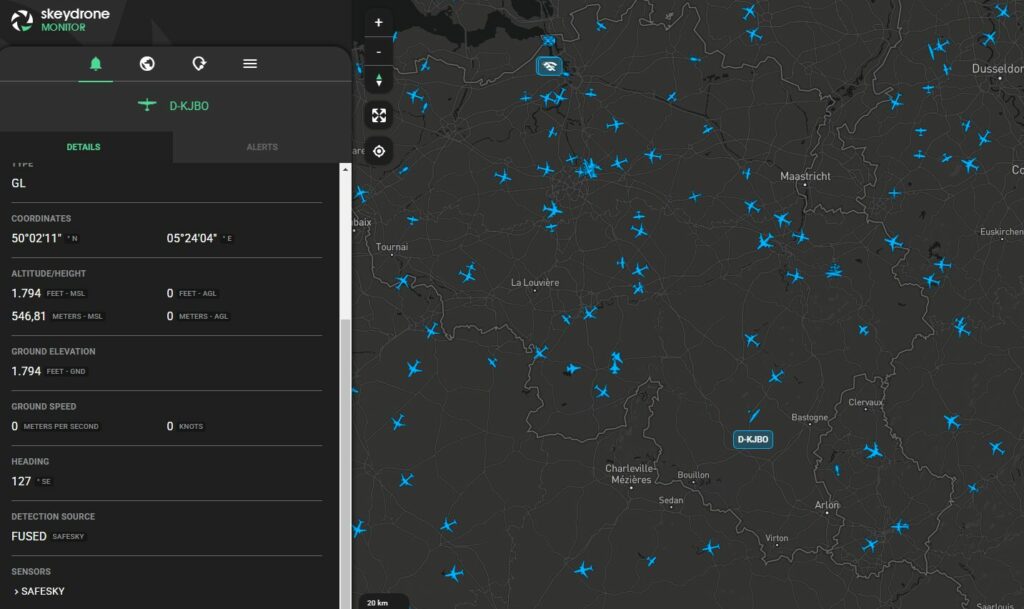This screenshot has width=1024, height=609.
Task: Open the alerts bell tab
Action: [x=96, y=64]
